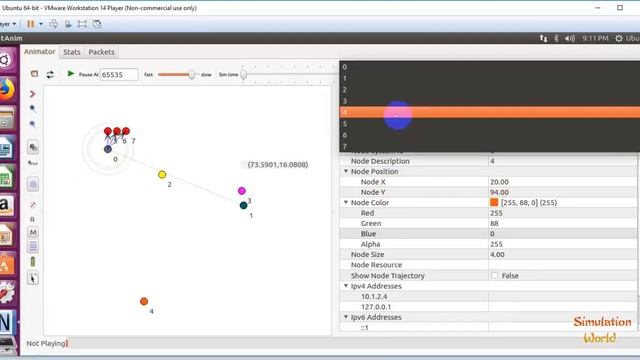640x360 pixels.
Task: Collapse the Node Color group
Action: point(346,202)
